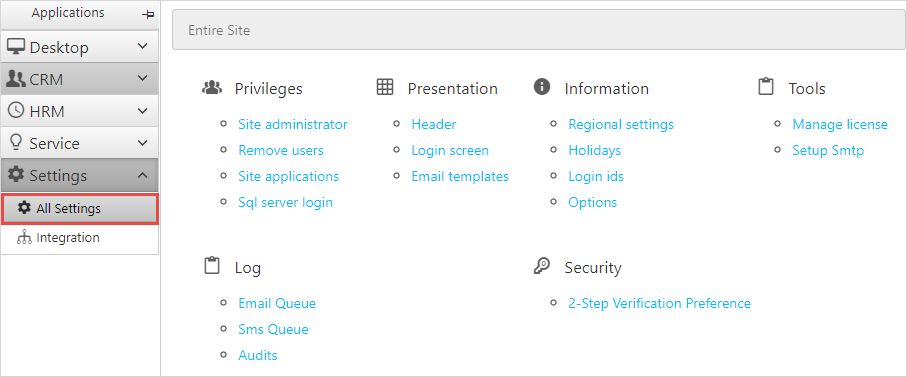Click the Information circle icon
The height and width of the screenshot is (377, 907).
541,87
